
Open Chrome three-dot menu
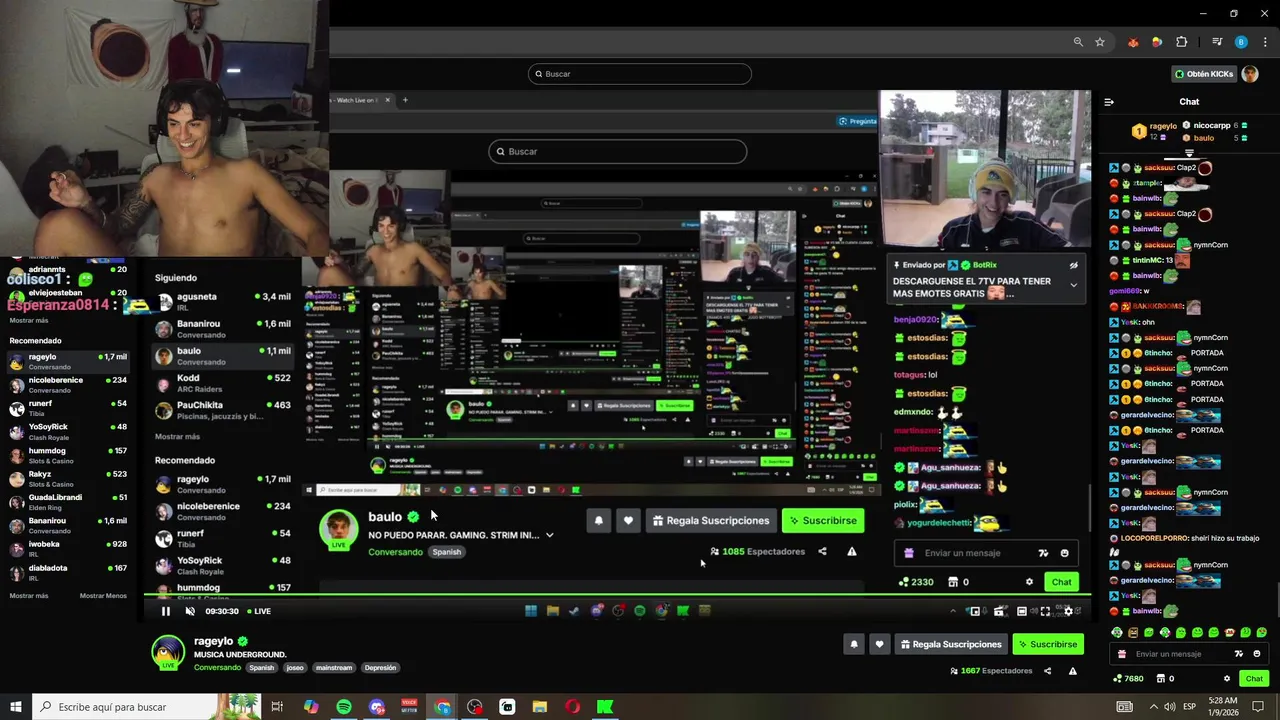click(1264, 42)
